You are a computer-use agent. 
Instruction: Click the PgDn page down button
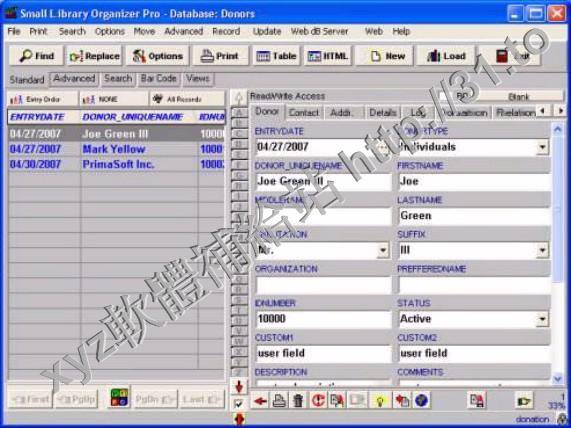pos(155,400)
